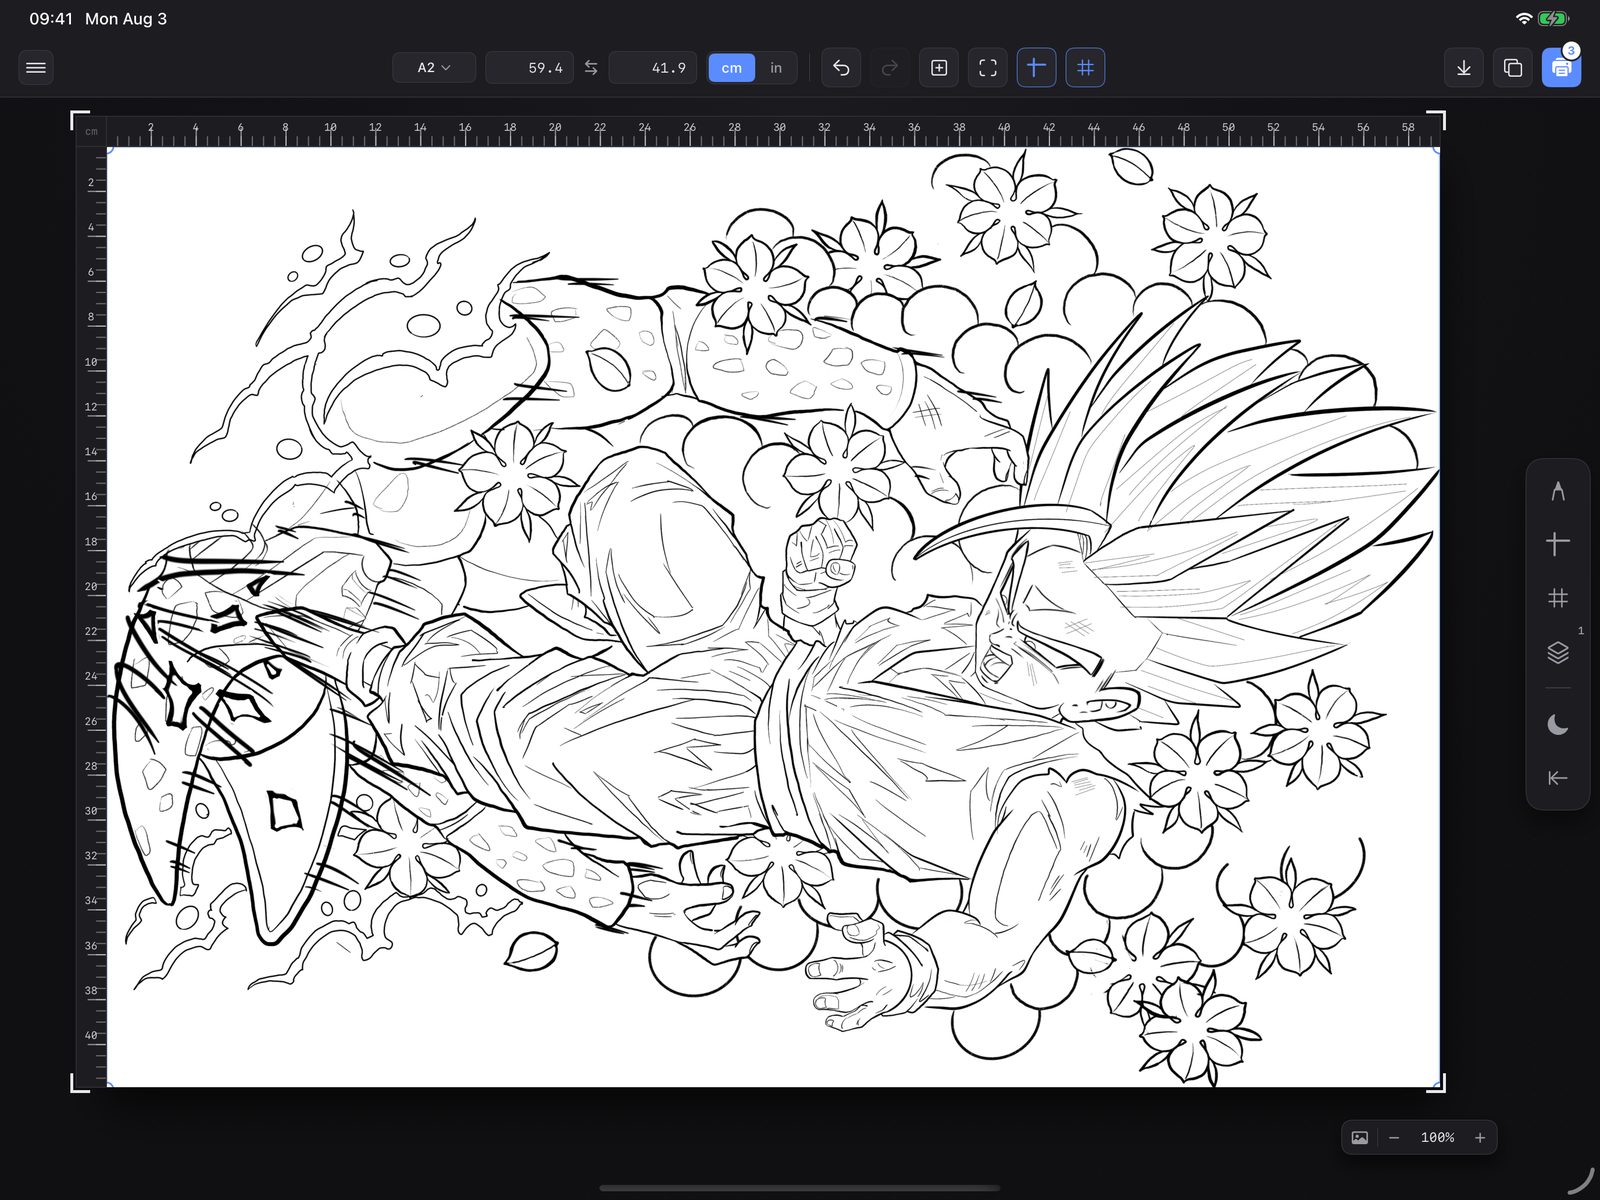Toggle dark mode moon icon
This screenshot has height=1200, width=1600.
pyautogui.click(x=1558, y=724)
